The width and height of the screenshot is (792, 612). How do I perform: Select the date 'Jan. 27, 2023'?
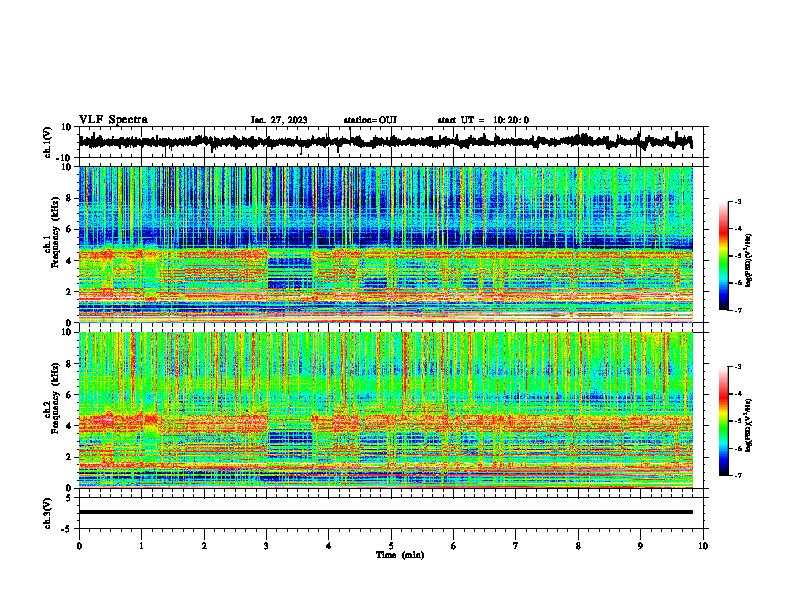279,120
